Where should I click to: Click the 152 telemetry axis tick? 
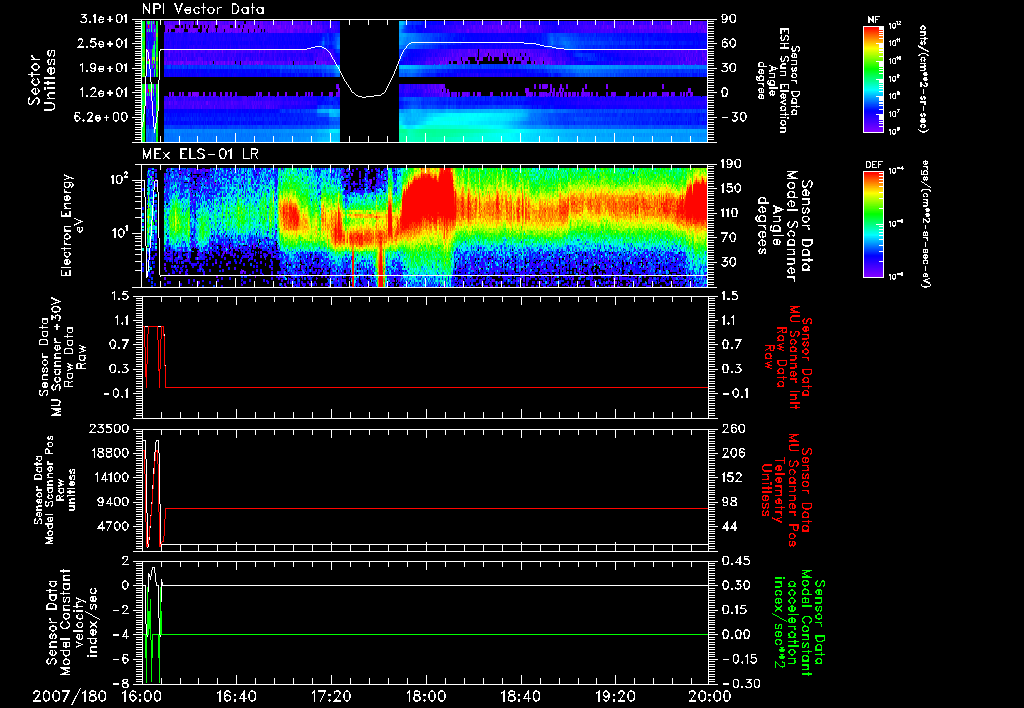point(732,477)
